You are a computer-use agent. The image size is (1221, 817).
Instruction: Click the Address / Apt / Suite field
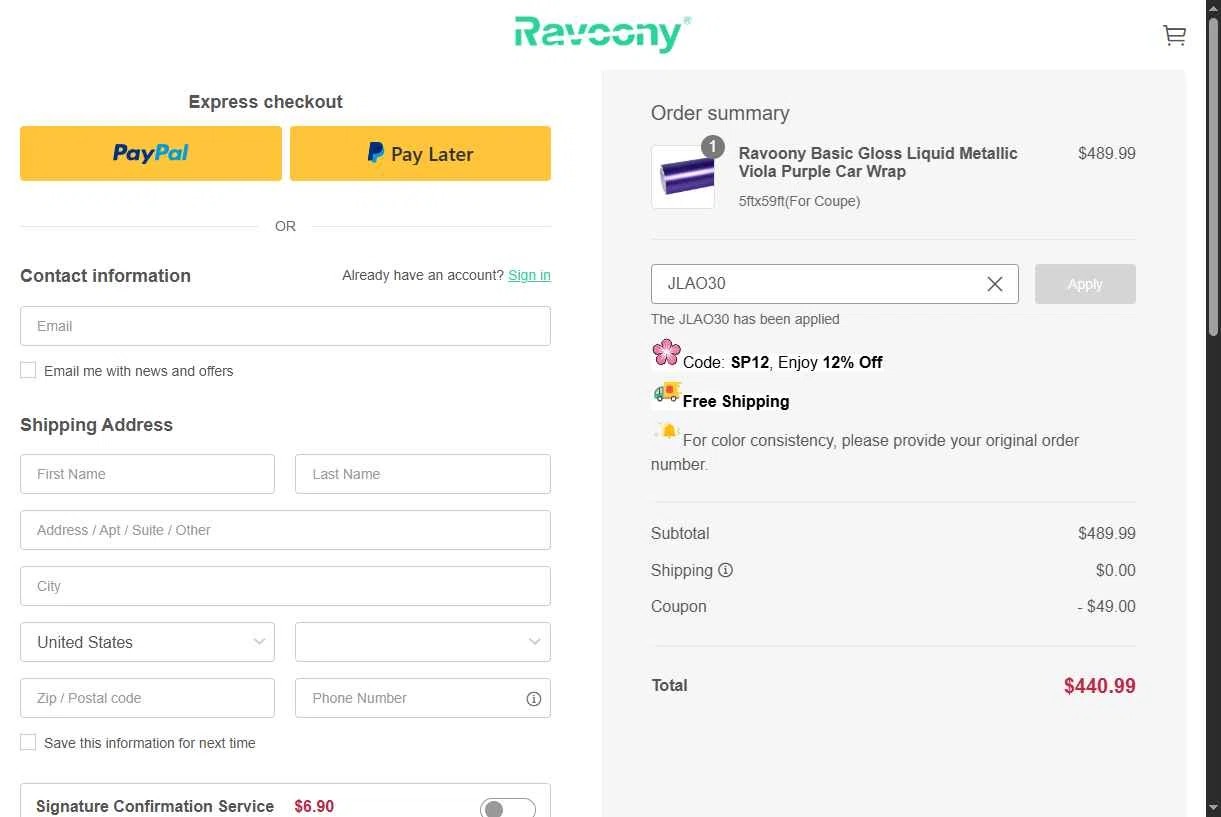tap(285, 530)
